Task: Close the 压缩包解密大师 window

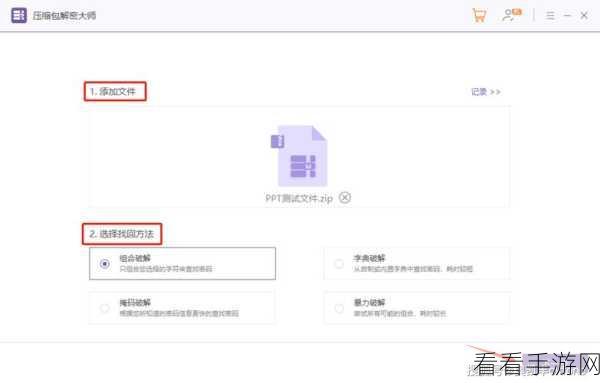Action: pos(584,15)
